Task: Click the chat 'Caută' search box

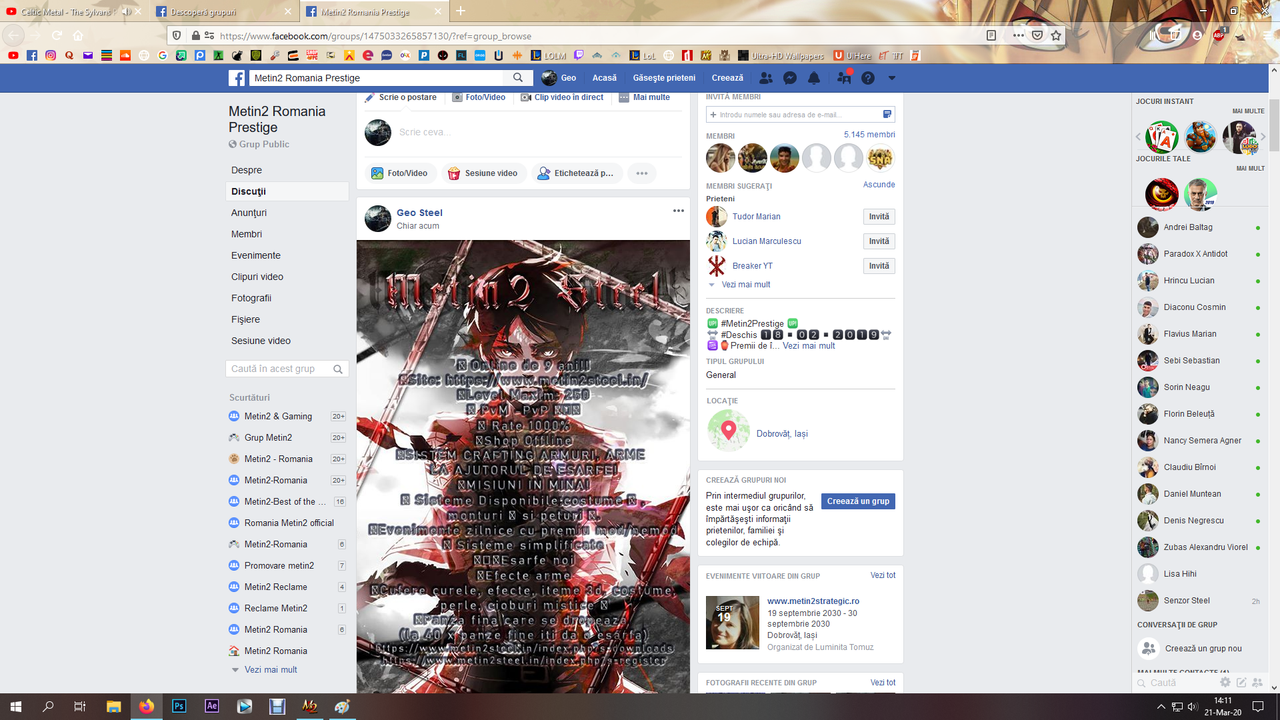Action: tap(1175, 683)
